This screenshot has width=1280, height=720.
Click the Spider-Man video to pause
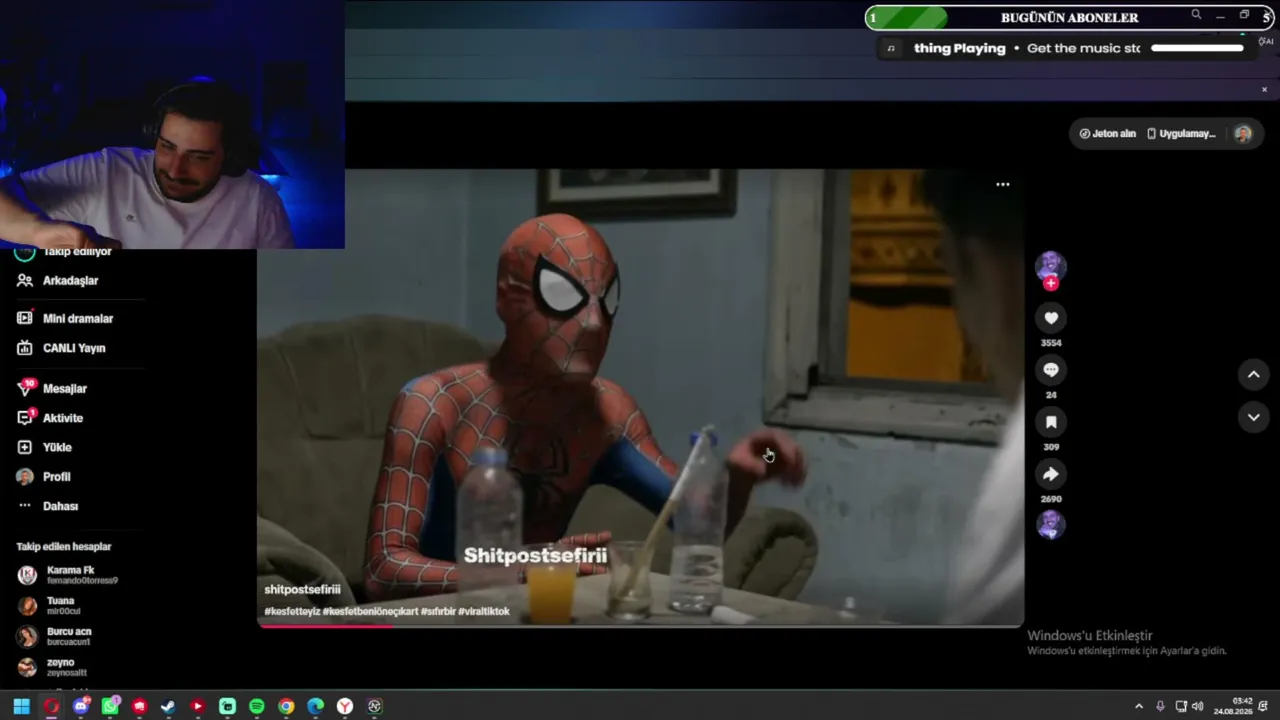[640, 397]
